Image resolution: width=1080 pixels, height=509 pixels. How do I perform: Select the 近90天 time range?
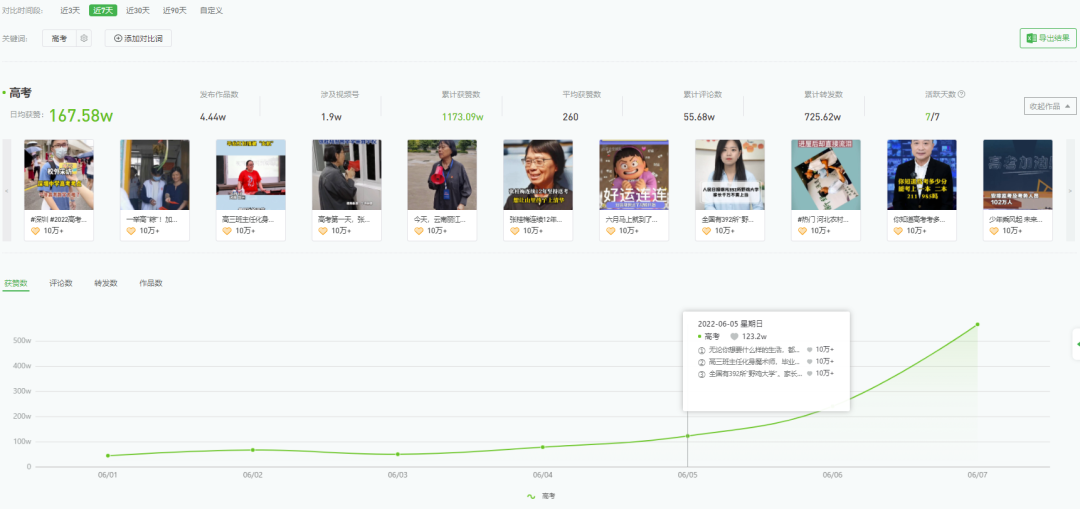tap(174, 10)
